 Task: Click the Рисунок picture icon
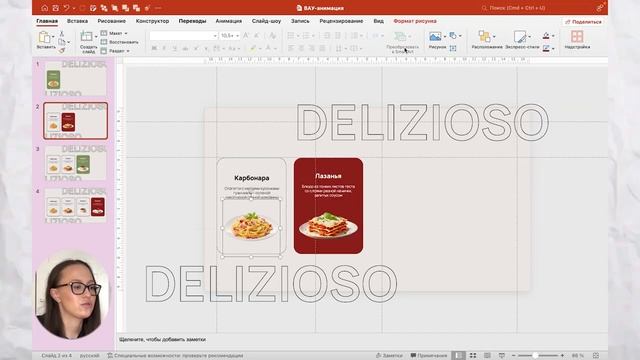(435, 37)
